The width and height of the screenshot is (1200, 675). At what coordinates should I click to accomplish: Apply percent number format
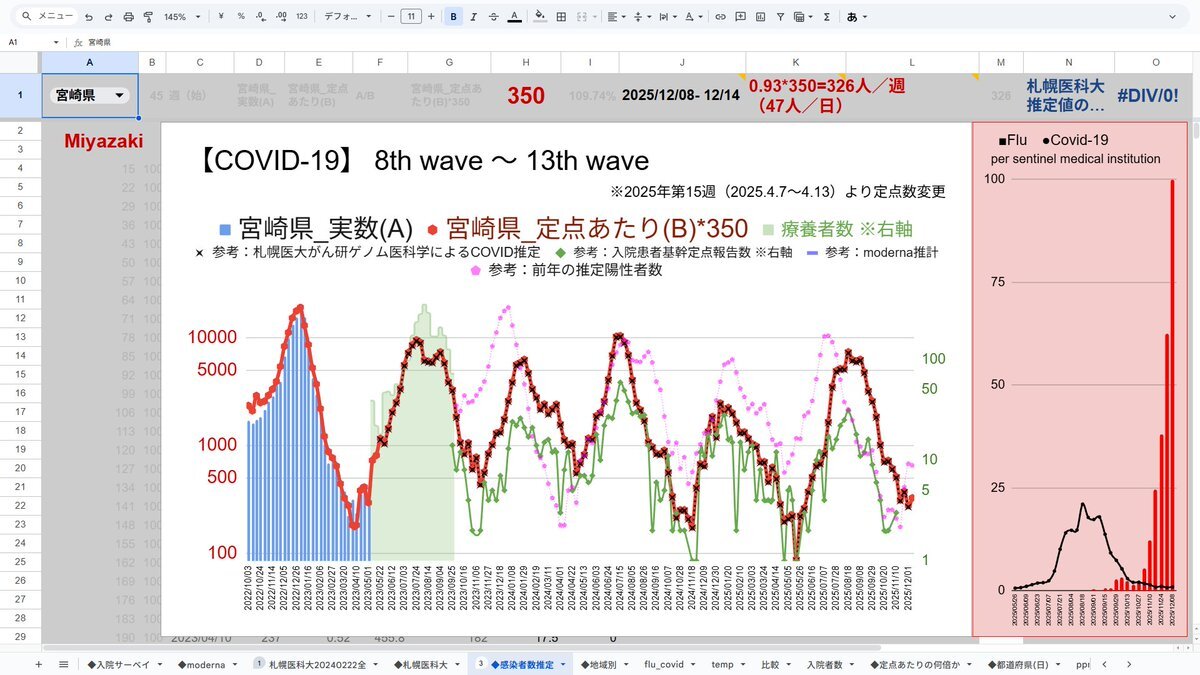pyautogui.click(x=241, y=17)
